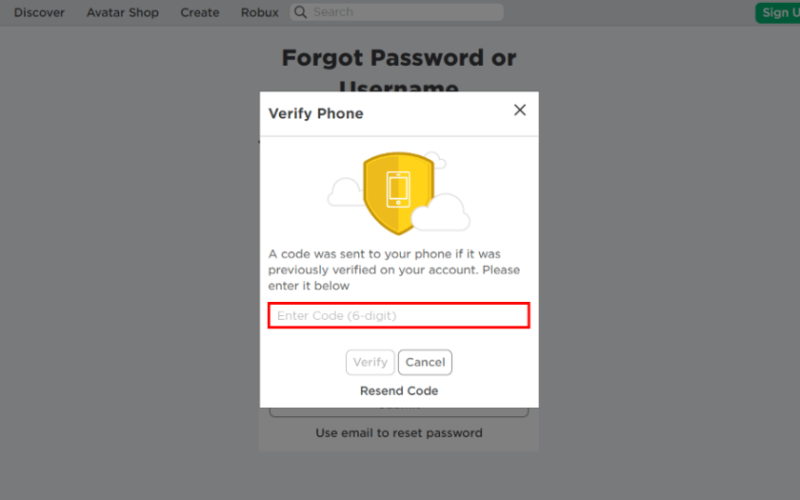Select Robux in the top navigation
The width and height of the screenshot is (800, 500).
pos(260,12)
